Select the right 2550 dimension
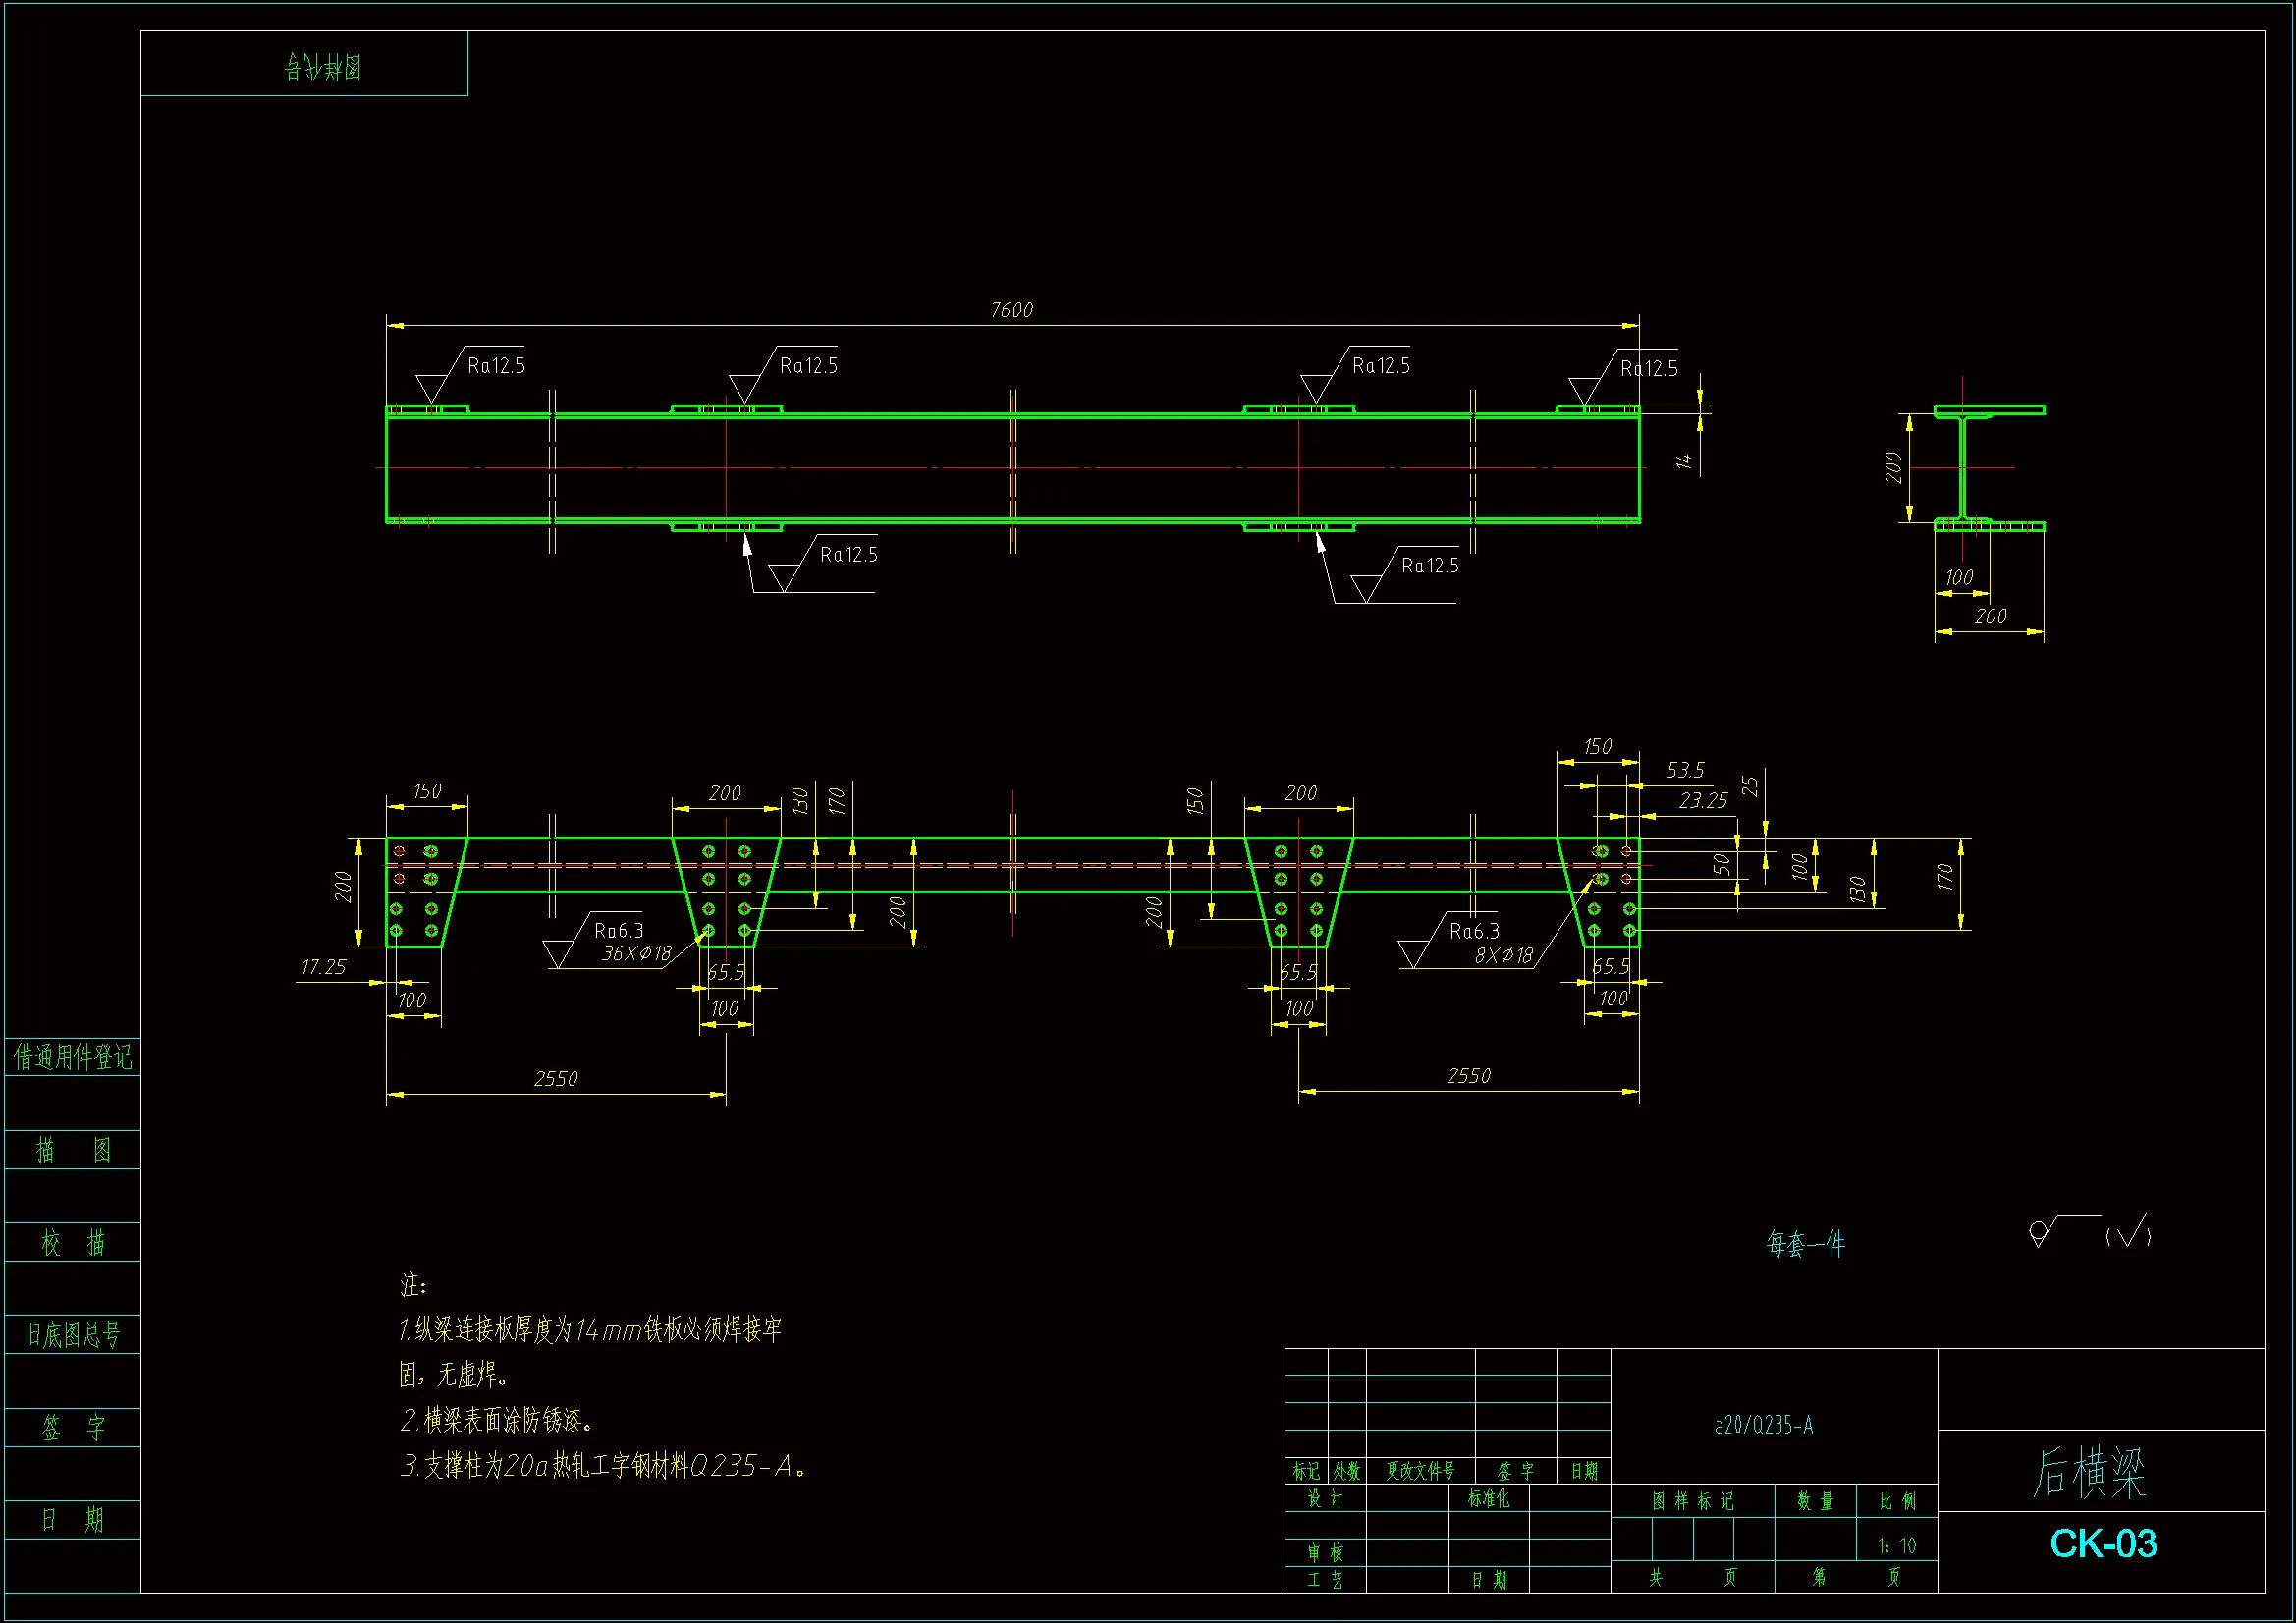 point(1468,1076)
